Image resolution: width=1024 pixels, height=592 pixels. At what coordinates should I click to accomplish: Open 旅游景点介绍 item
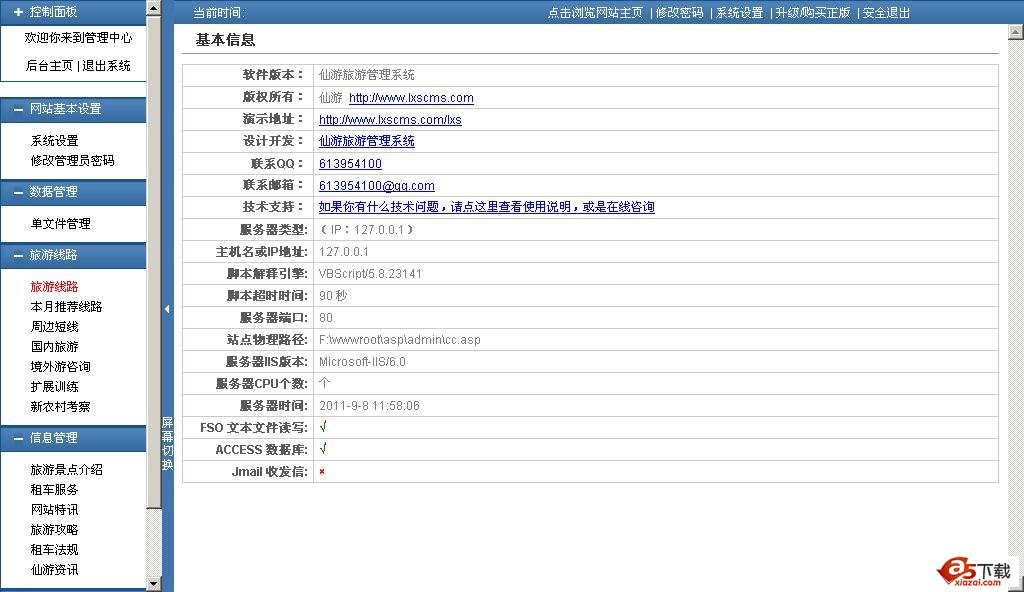click(66, 470)
